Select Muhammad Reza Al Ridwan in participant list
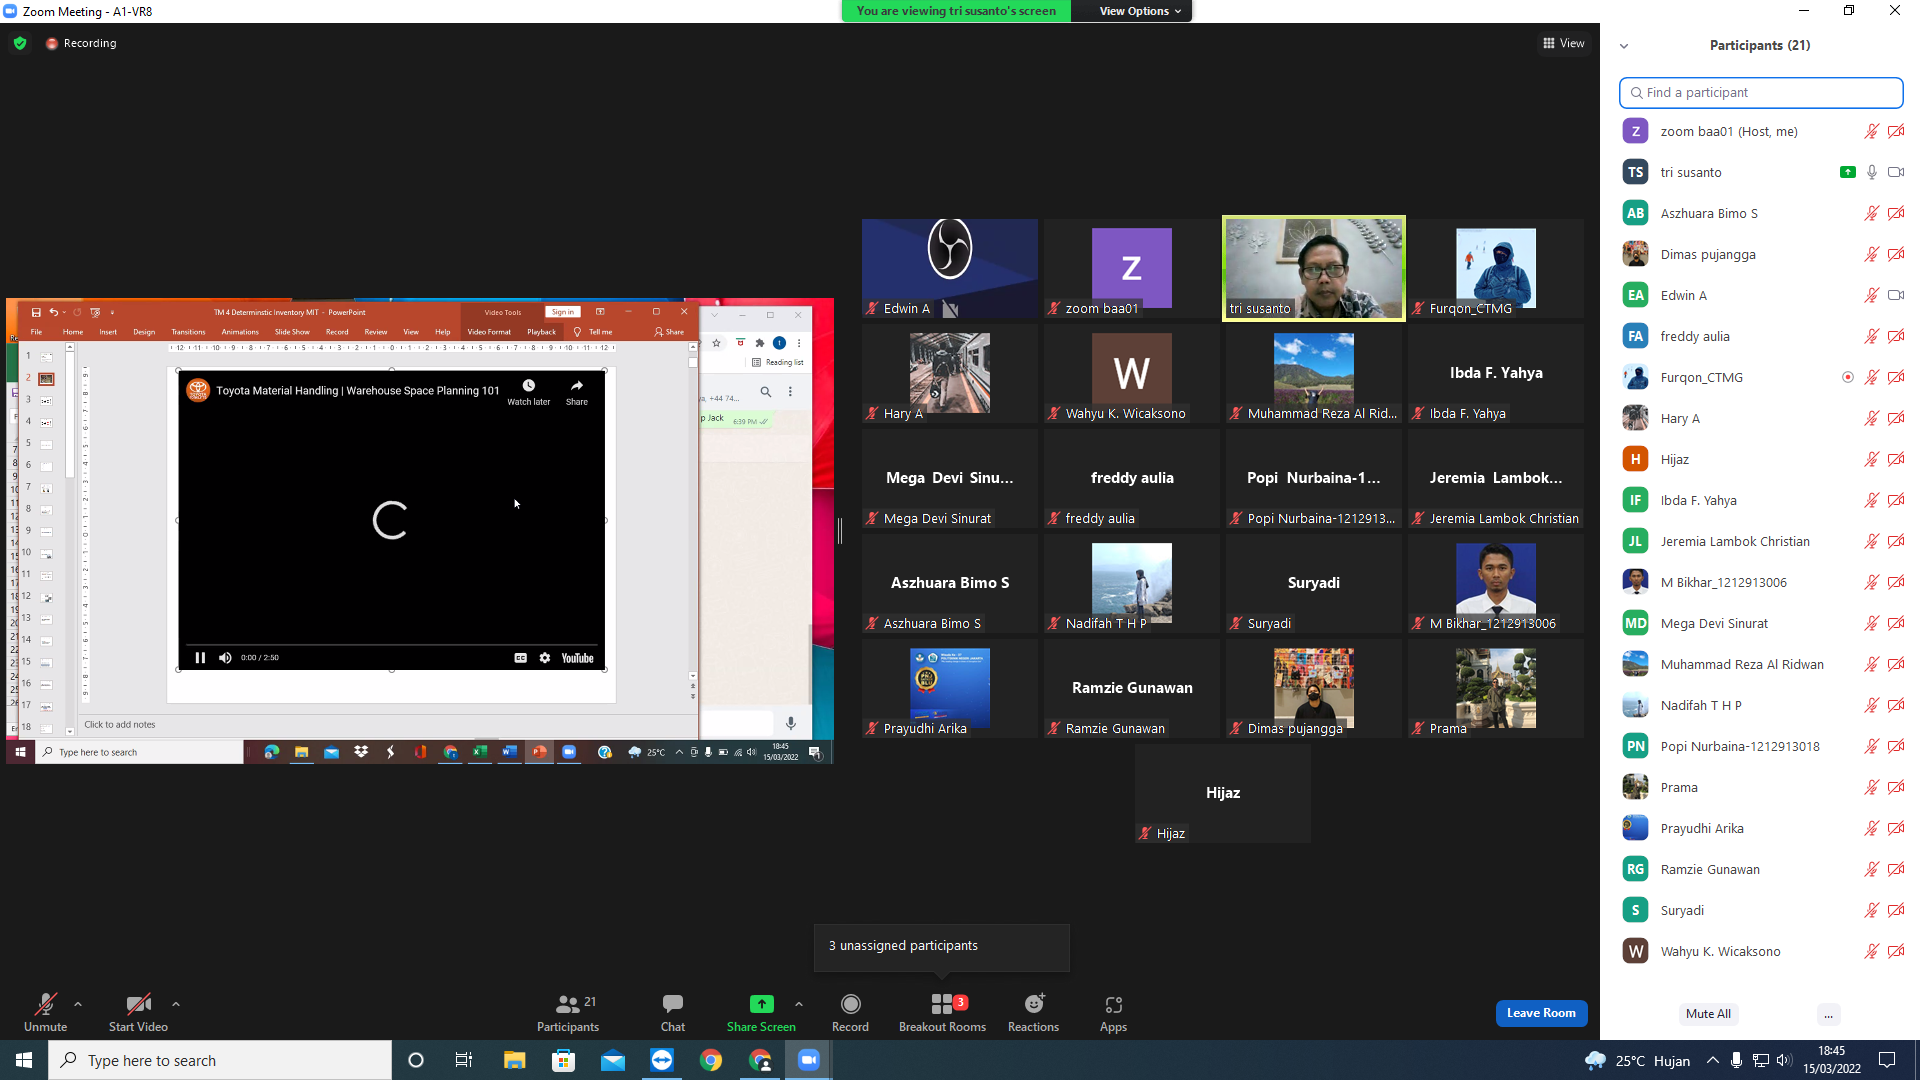 pyautogui.click(x=1762, y=664)
